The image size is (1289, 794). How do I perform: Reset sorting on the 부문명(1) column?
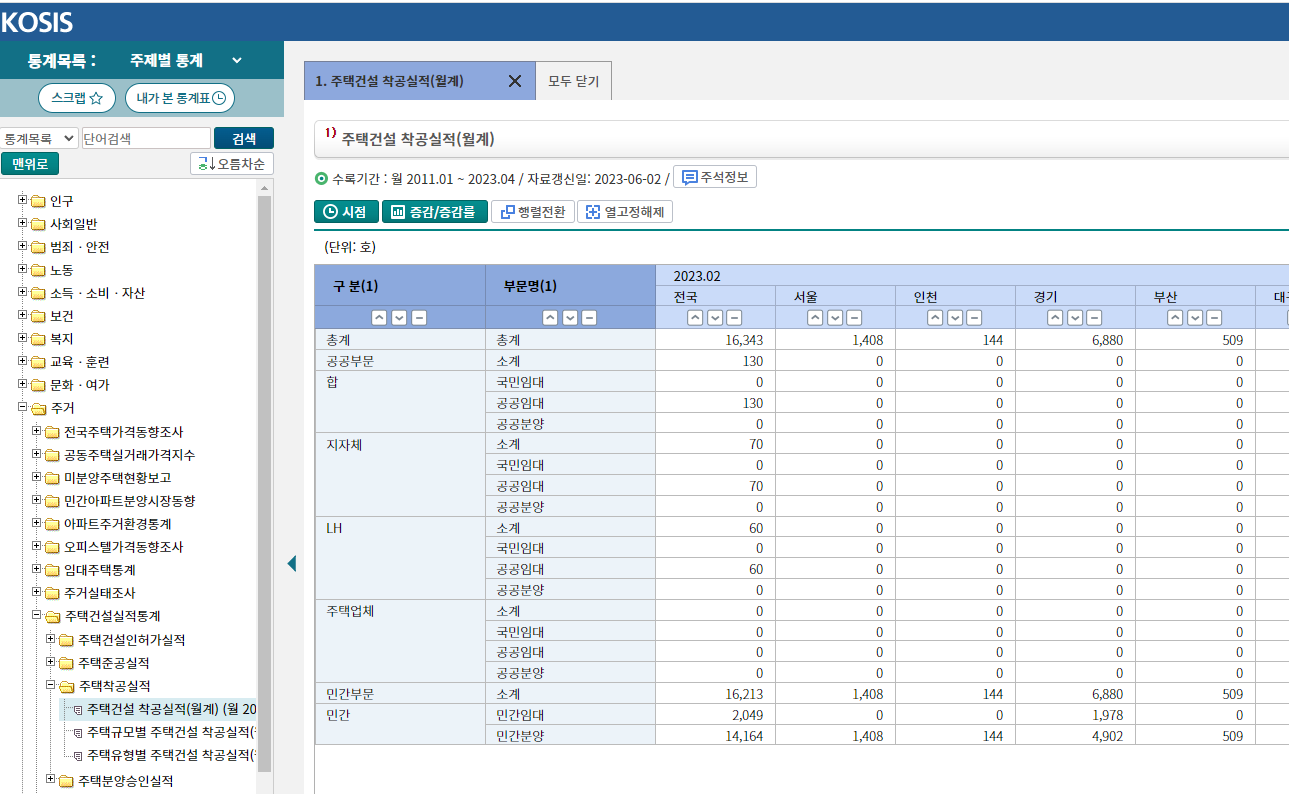click(589, 318)
